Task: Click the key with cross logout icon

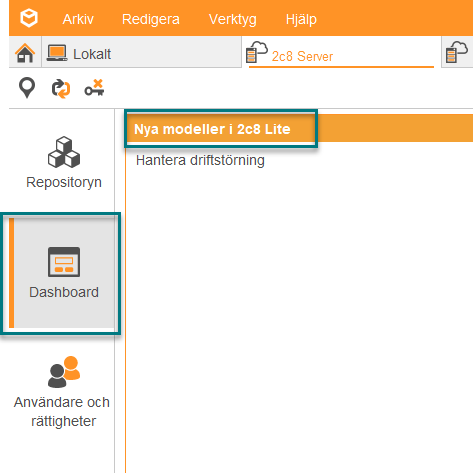Action: pos(94,88)
